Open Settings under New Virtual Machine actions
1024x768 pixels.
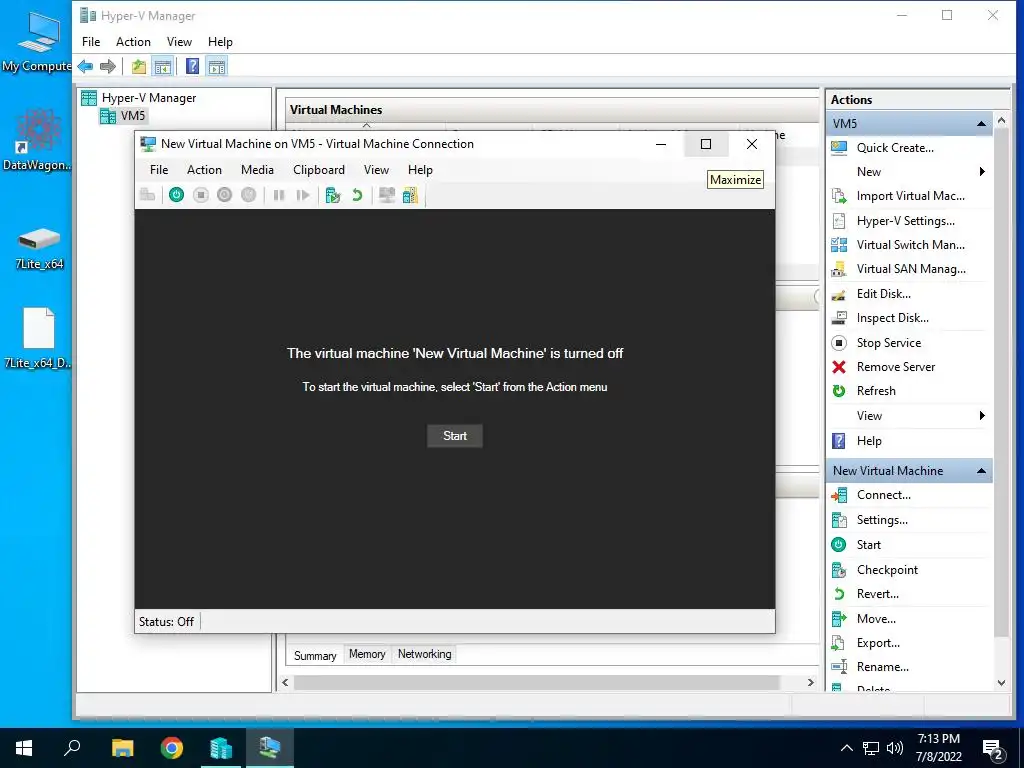[x=882, y=520]
